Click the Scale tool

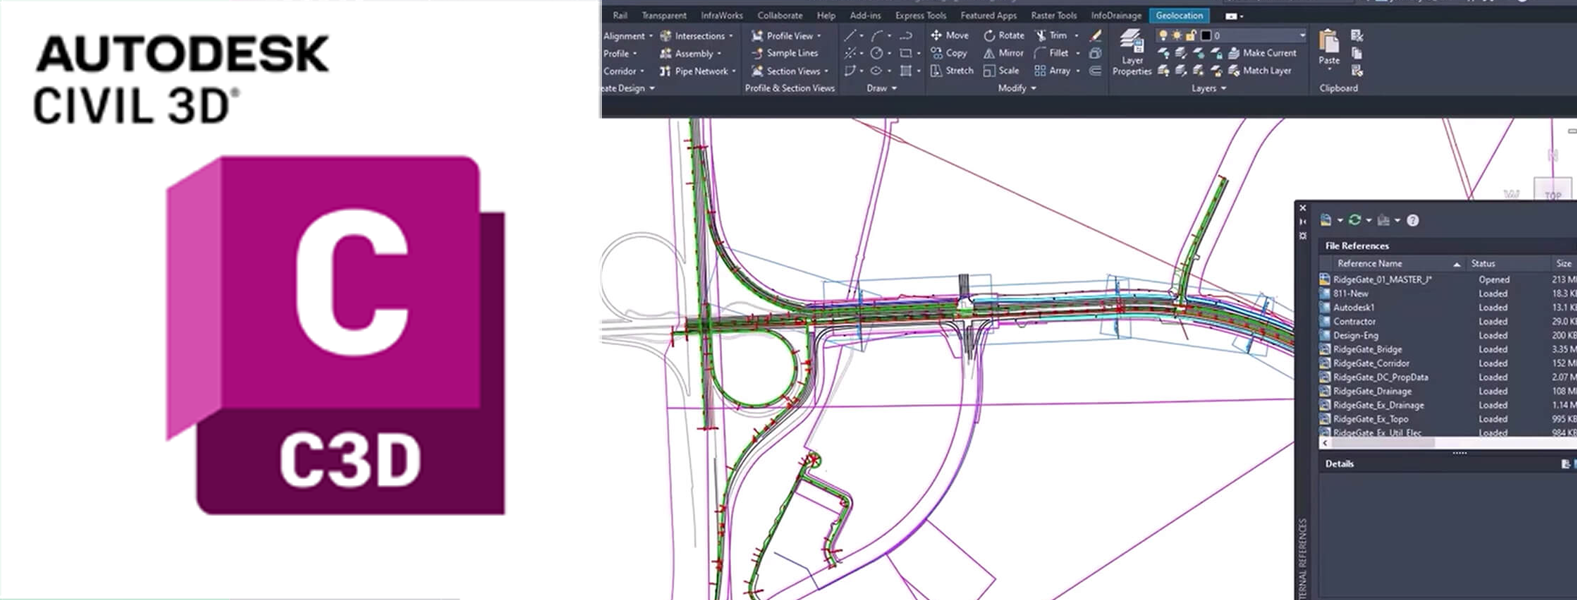(1001, 71)
